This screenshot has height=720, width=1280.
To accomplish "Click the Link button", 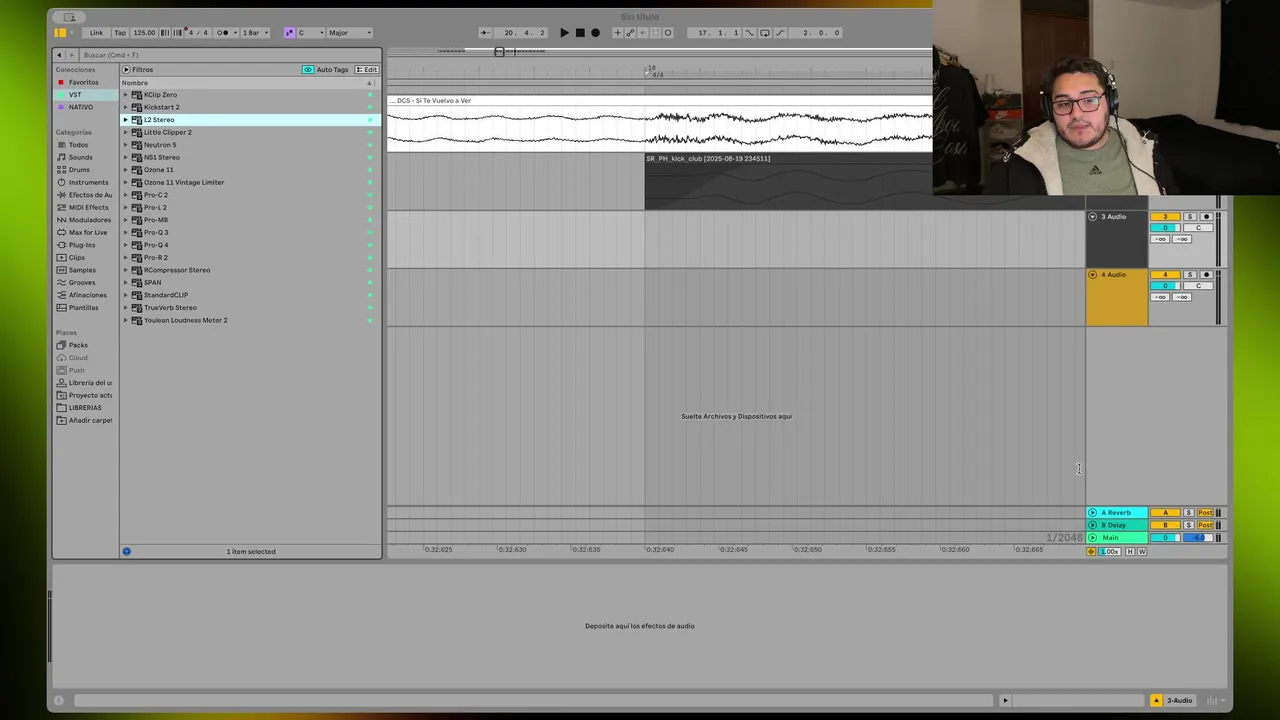I will coord(96,33).
